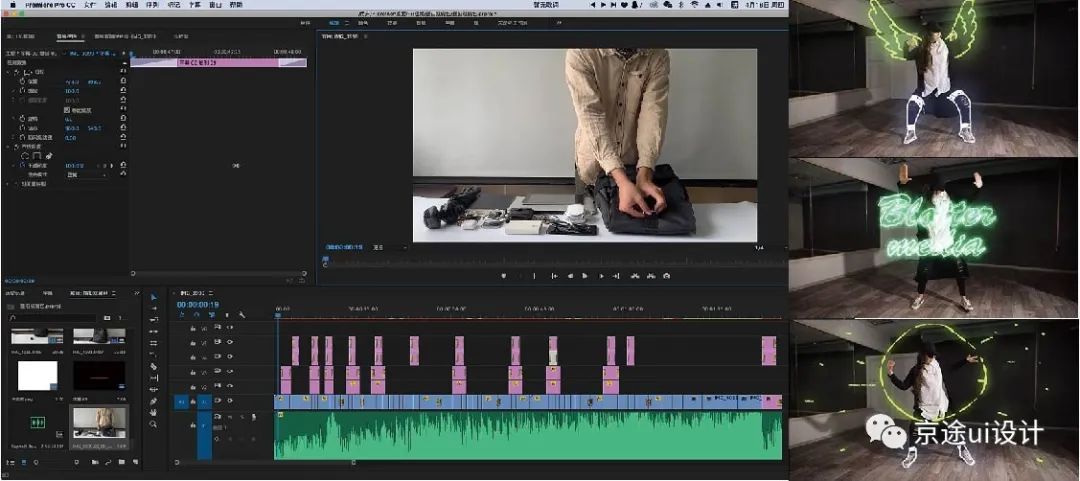This screenshot has height=481, width=1080.
Task: Click Mark In in program monitor
Action: 520,276
